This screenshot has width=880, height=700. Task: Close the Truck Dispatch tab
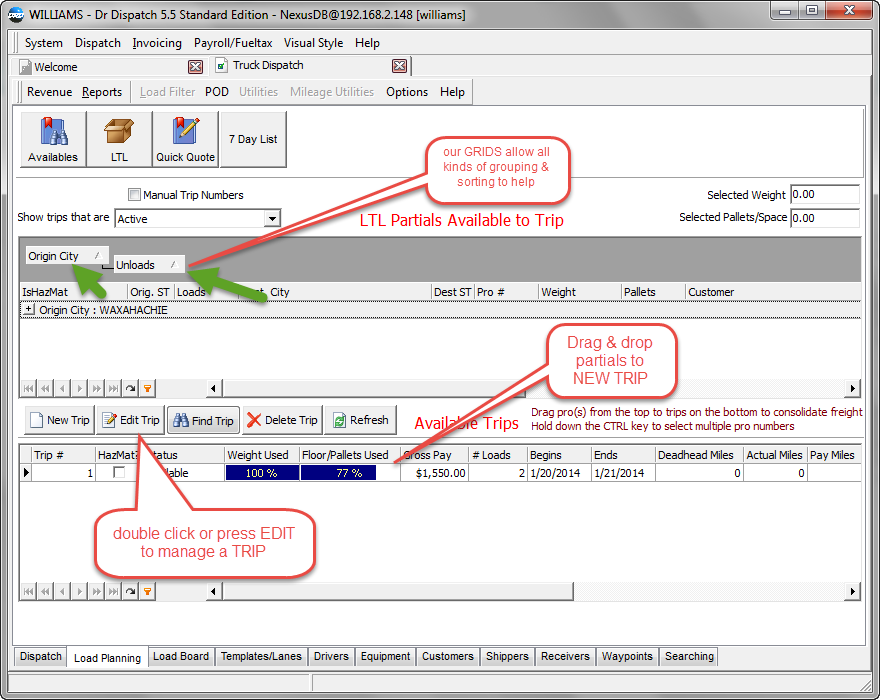[400, 66]
